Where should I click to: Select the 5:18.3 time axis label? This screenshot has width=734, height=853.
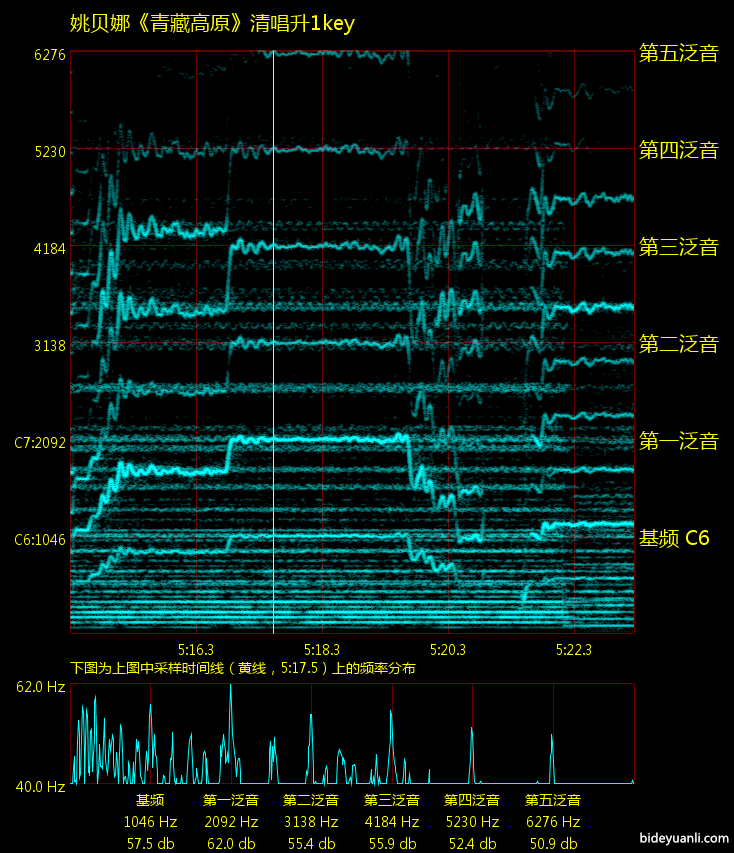(x=322, y=648)
